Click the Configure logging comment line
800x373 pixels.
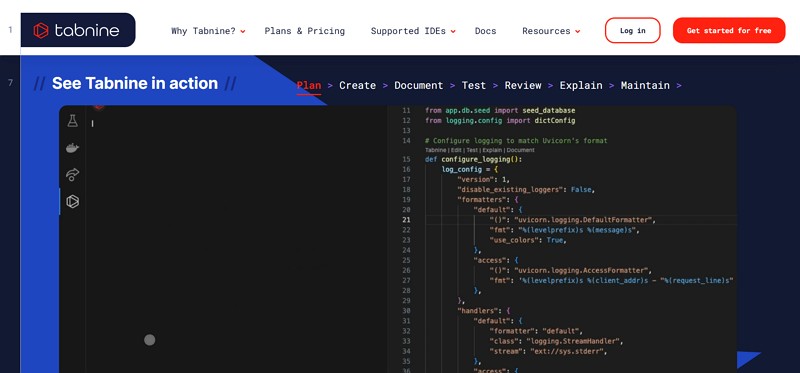pos(516,141)
